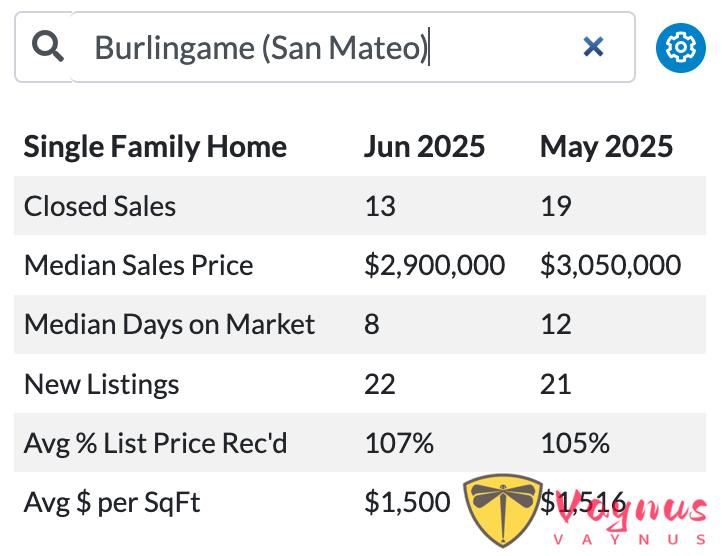722x556 pixels.
Task: Click the May 2025 column header
Action: (606, 146)
